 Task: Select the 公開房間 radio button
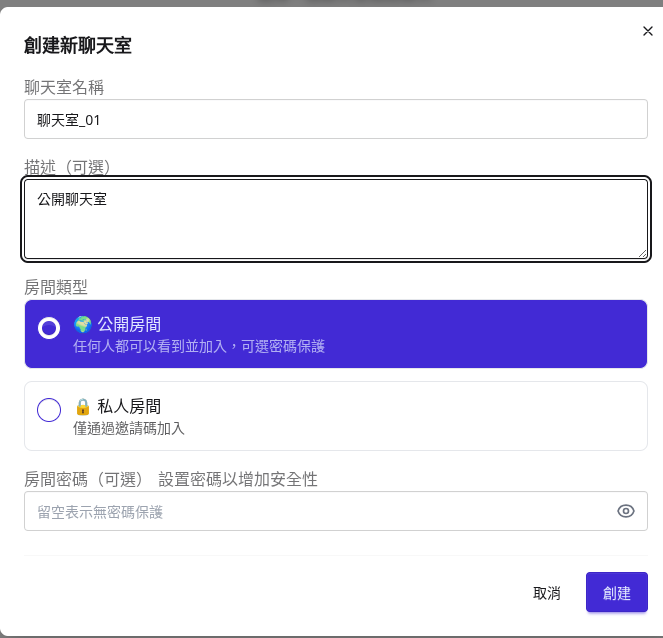pyautogui.click(x=49, y=328)
